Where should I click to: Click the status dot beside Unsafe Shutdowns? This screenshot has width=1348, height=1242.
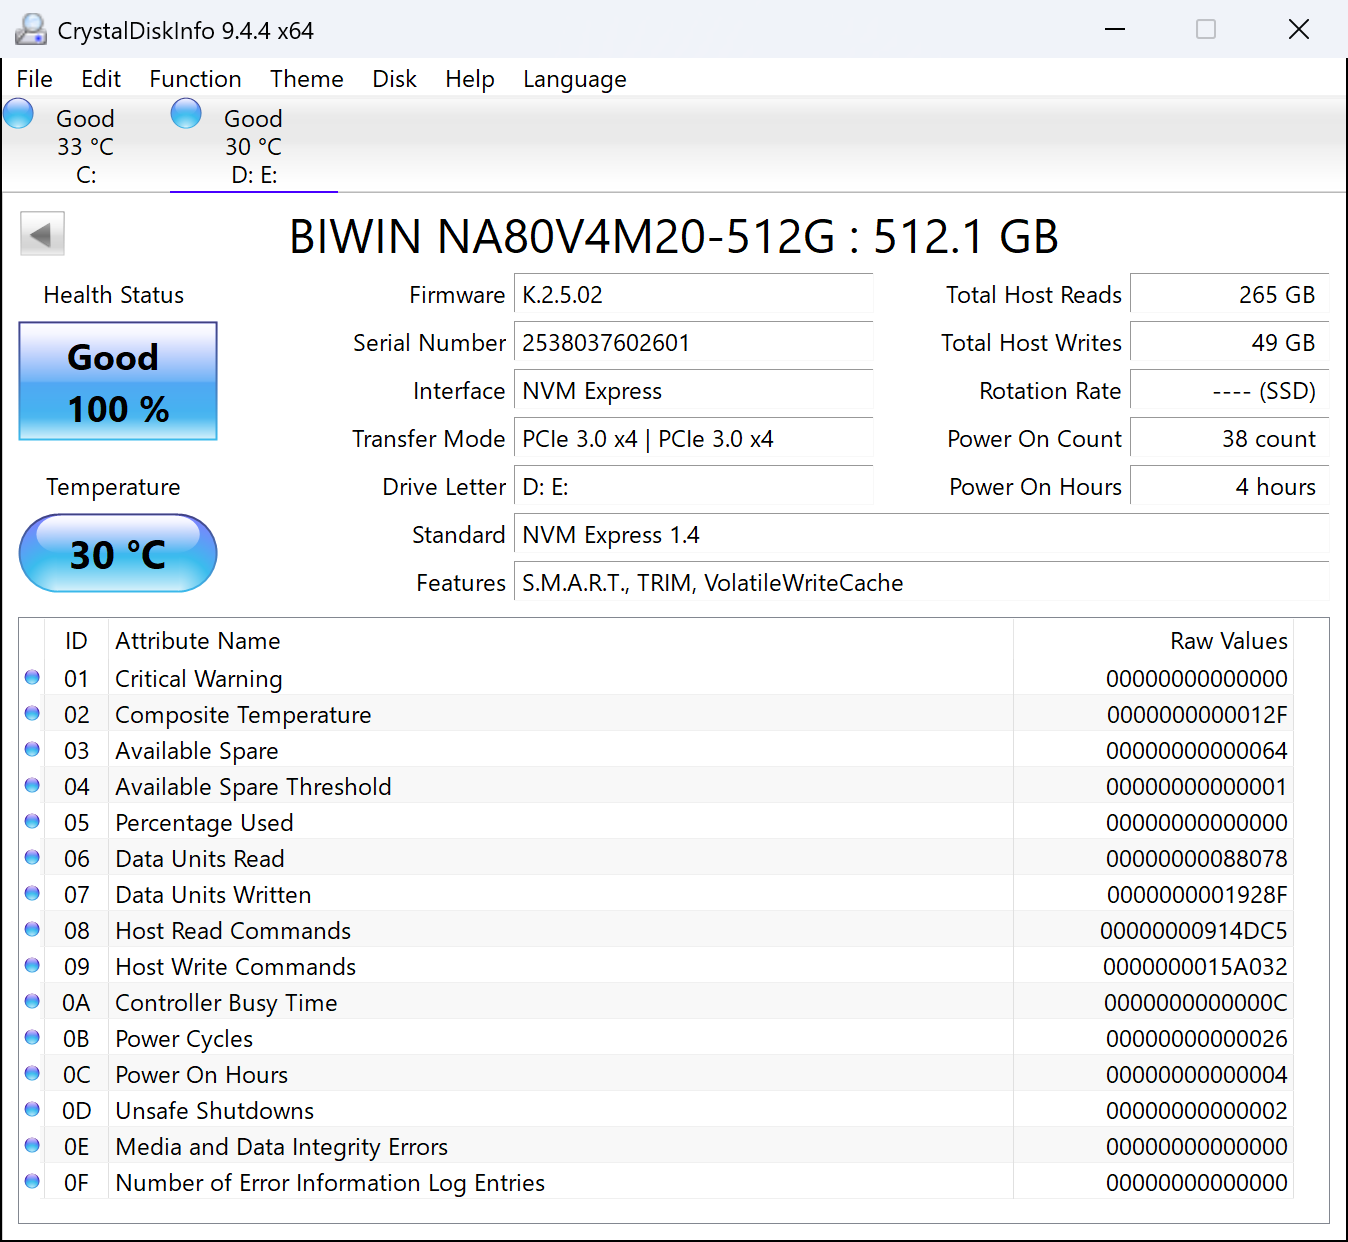tap(32, 1109)
